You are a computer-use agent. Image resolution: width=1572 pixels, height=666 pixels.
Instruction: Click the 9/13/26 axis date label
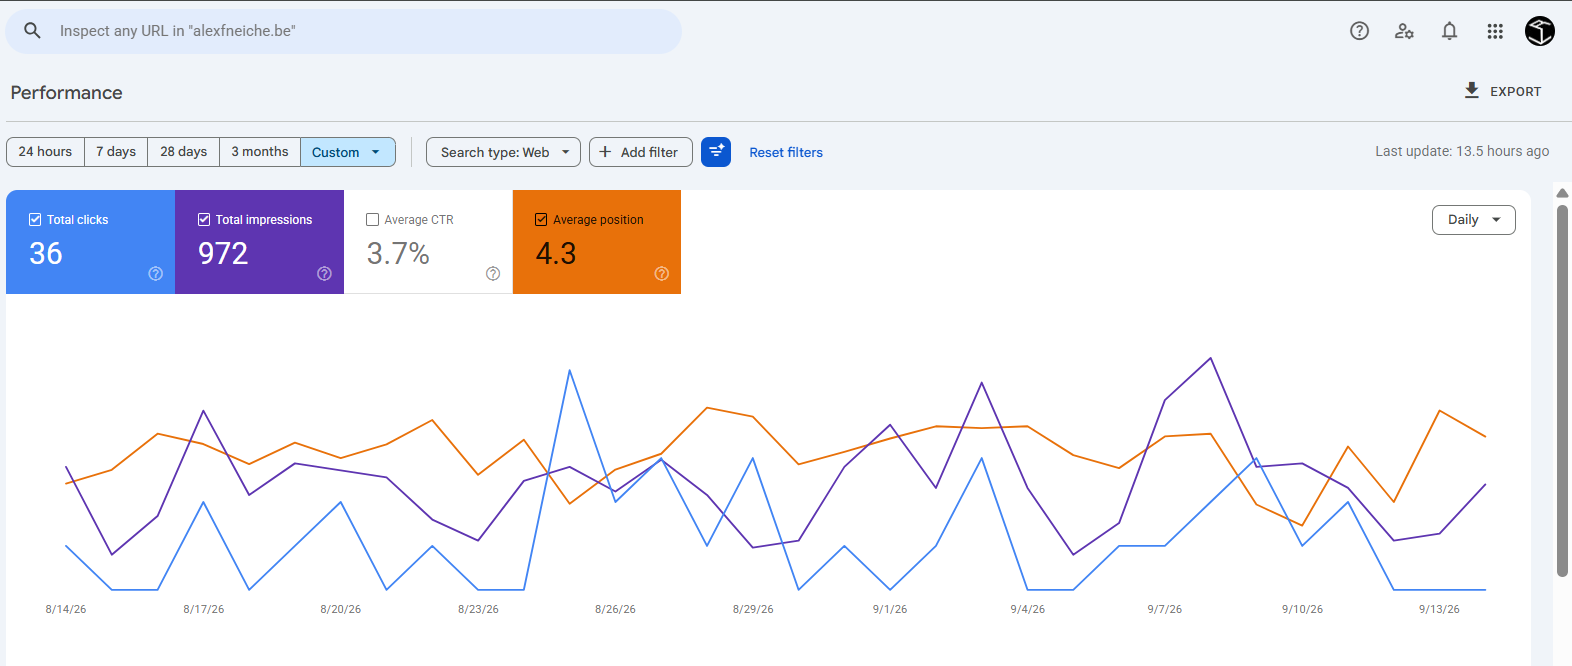tap(1439, 609)
